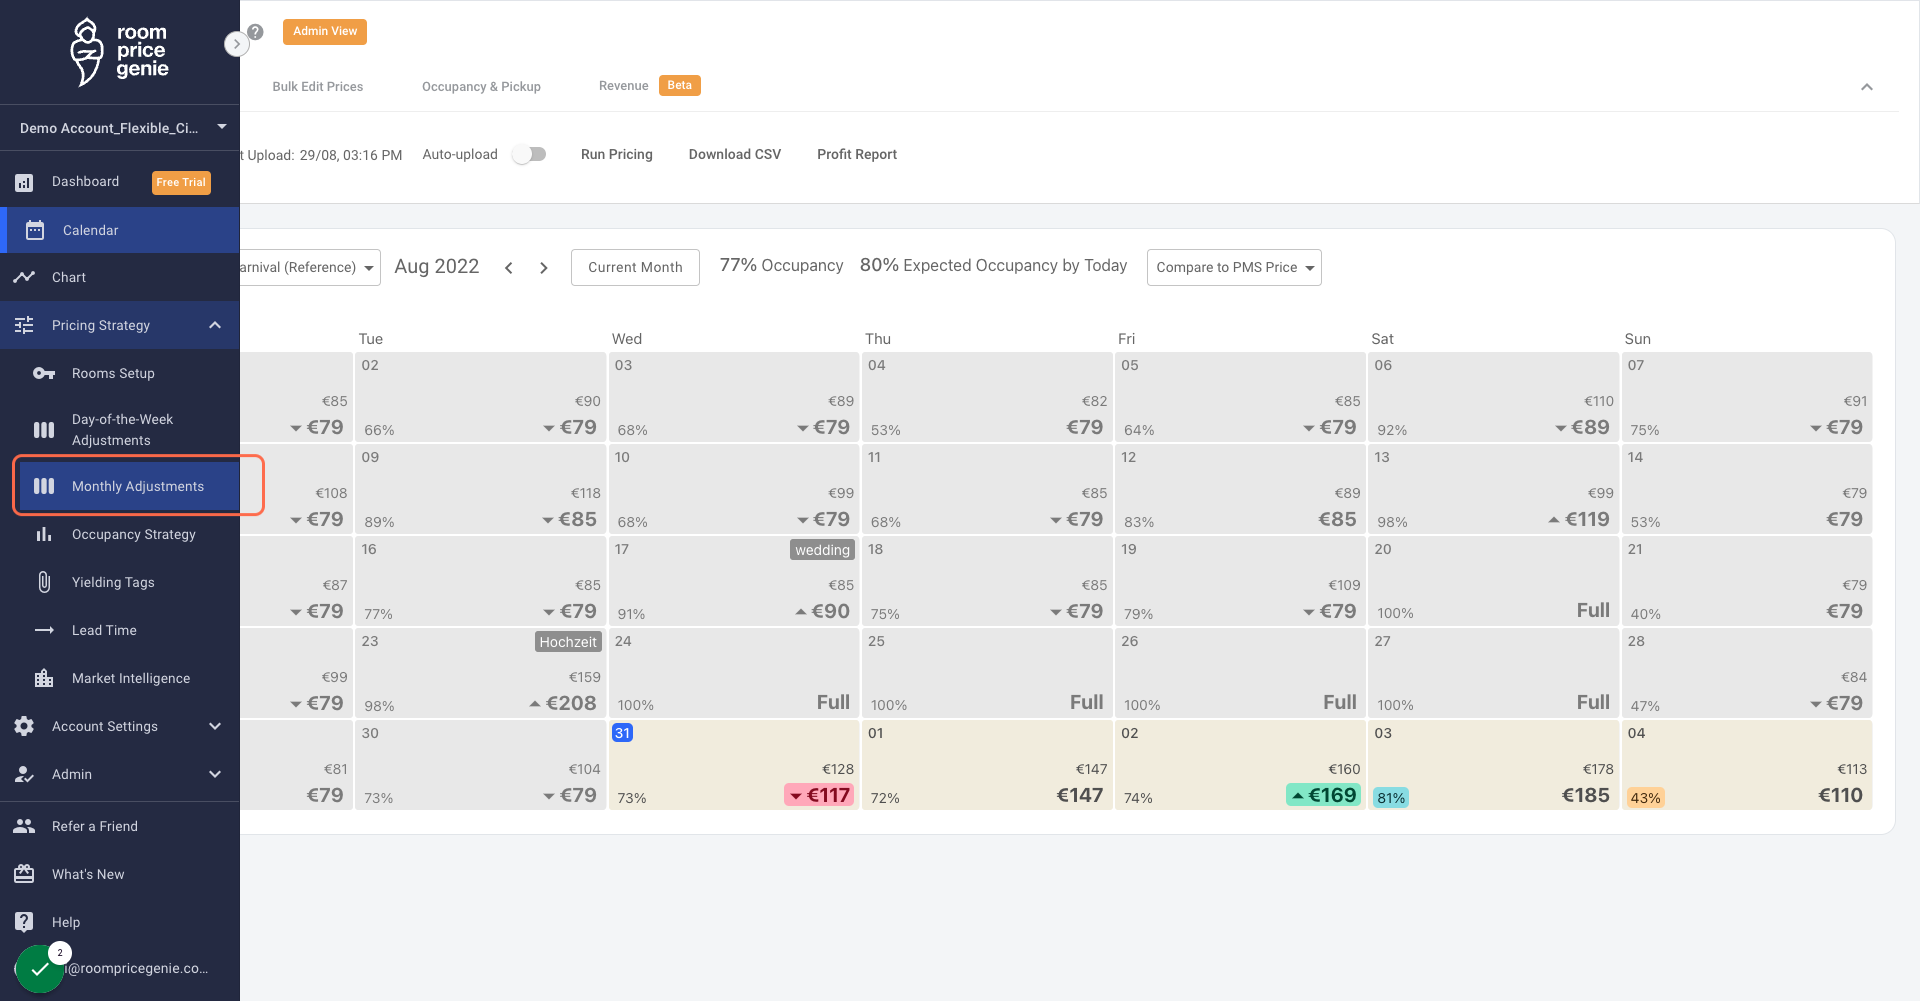The height and width of the screenshot is (1001, 1920).
Task: Click Download CSV
Action: (735, 154)
